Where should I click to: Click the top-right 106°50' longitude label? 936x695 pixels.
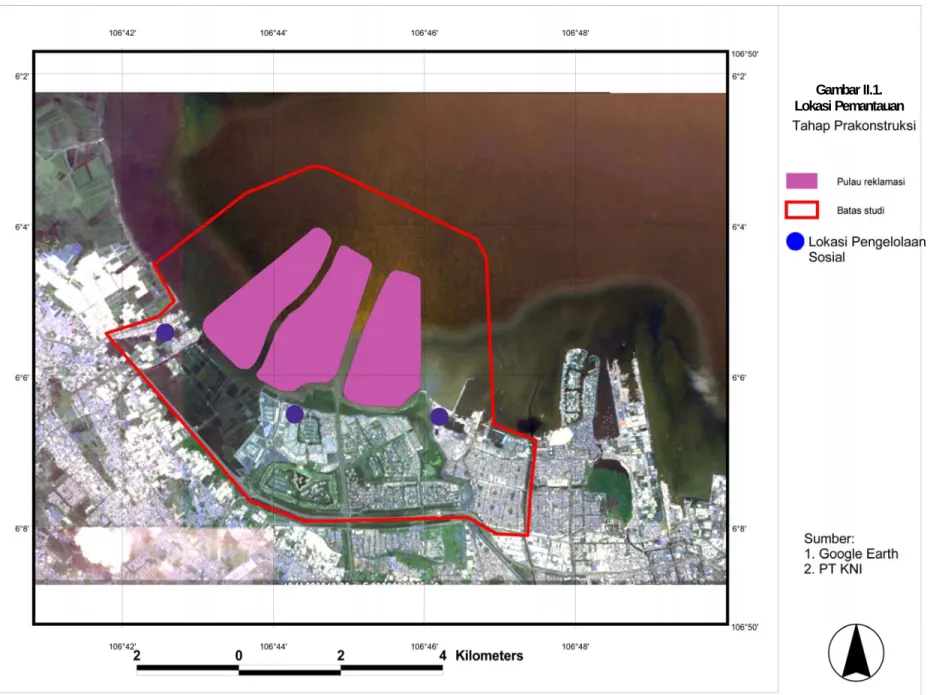coord(745,54)
